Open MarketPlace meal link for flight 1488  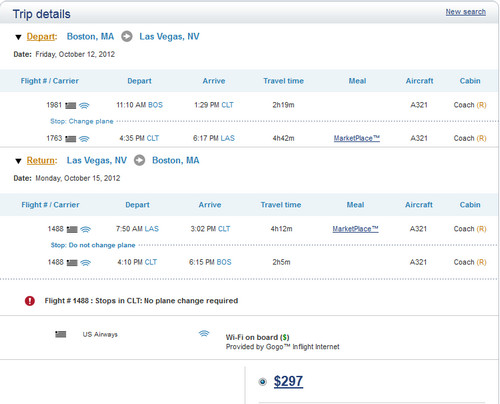click(x=355, y=229)
